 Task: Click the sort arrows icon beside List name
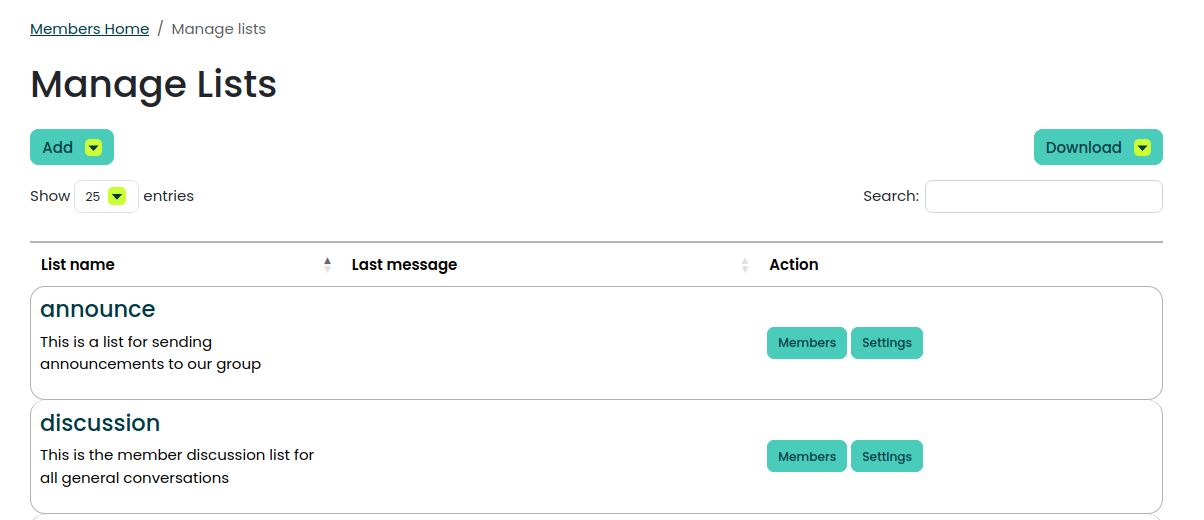pyautogui.click(x=327, y=265)
